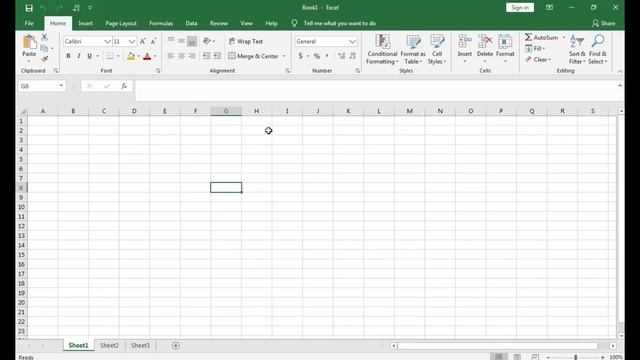Decrease the font size
Viewport: 640px width, 360px height.
tap(153, 41)
